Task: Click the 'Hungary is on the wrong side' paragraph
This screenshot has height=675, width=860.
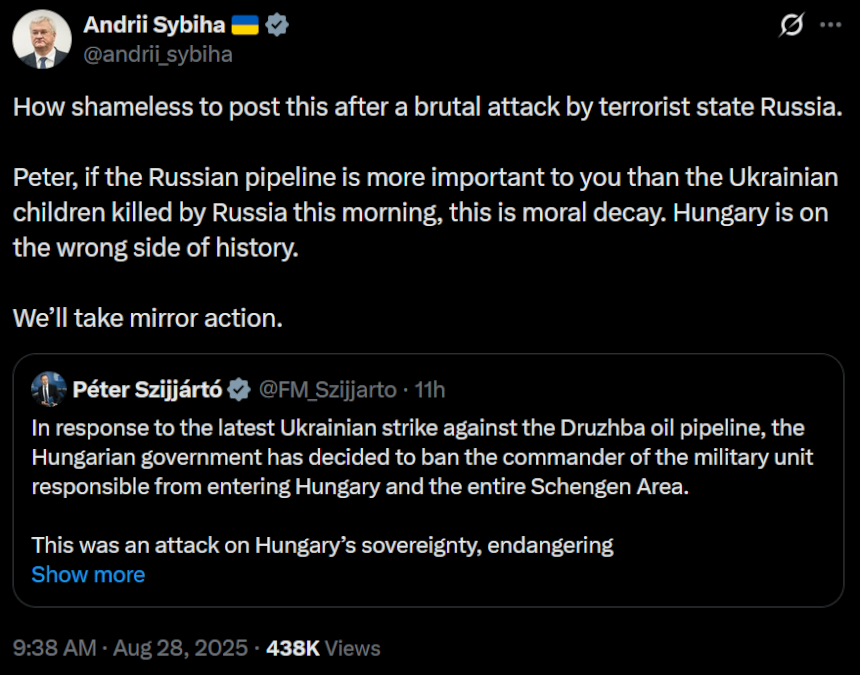Action: (425, 213)
